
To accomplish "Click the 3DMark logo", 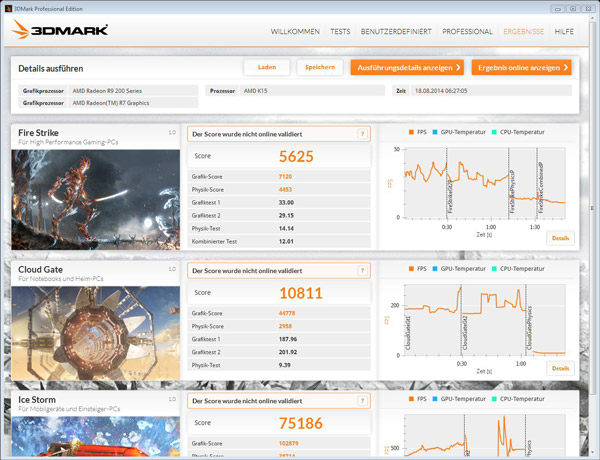I will click(x=59, y=29).
